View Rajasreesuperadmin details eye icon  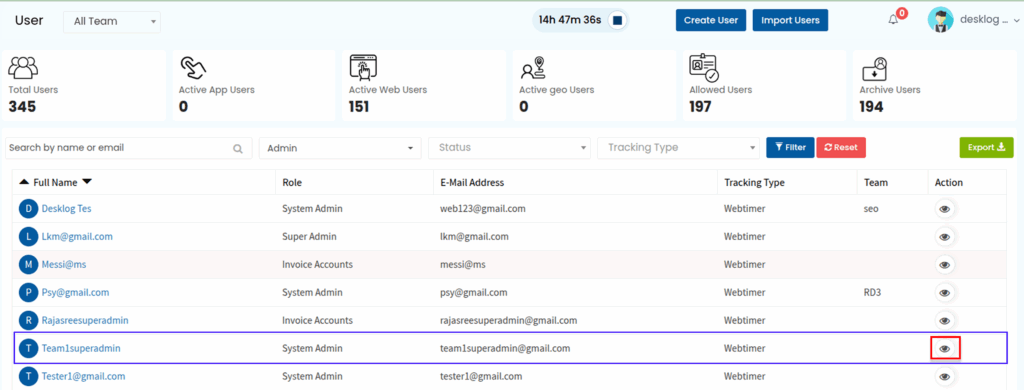coord(944,321)
